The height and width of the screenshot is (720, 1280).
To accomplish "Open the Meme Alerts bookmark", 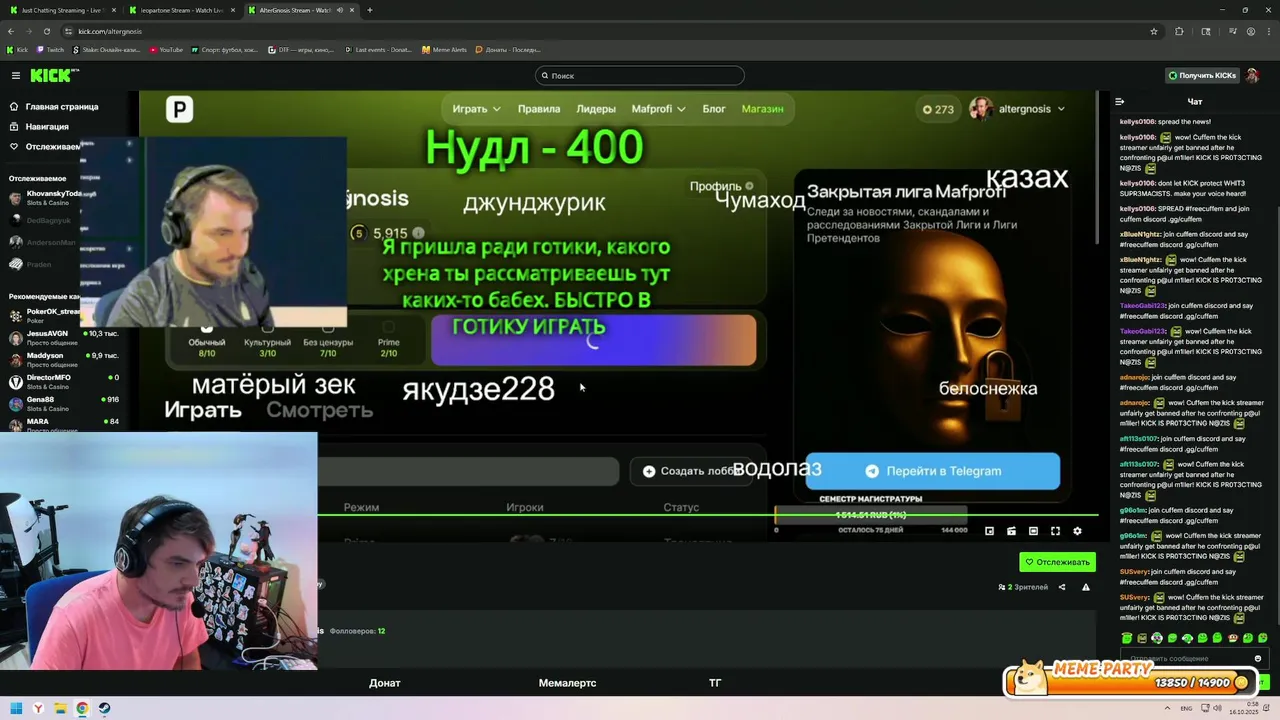I will [x=444, y=49].
